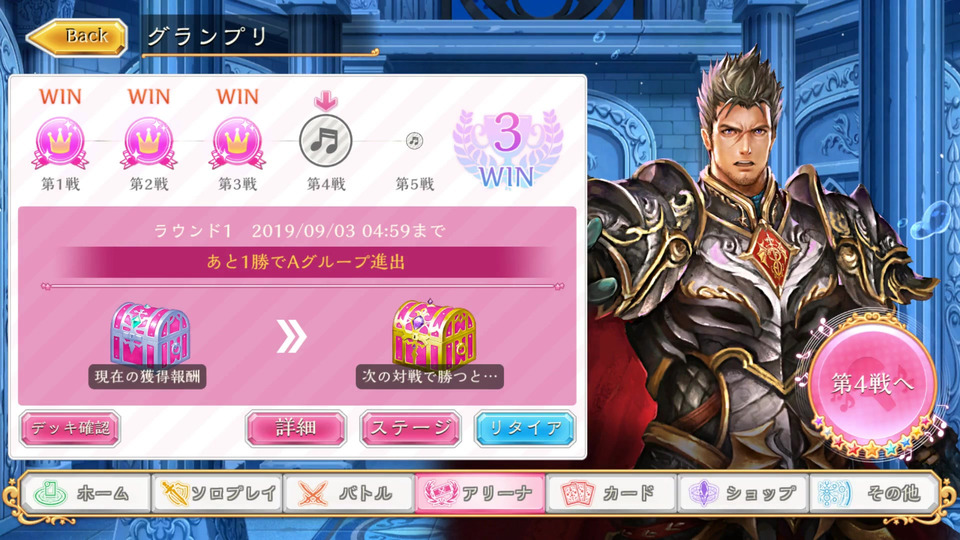Open the ショップ tab
This screenshot has height=540, width=960.
pos(743,493)
